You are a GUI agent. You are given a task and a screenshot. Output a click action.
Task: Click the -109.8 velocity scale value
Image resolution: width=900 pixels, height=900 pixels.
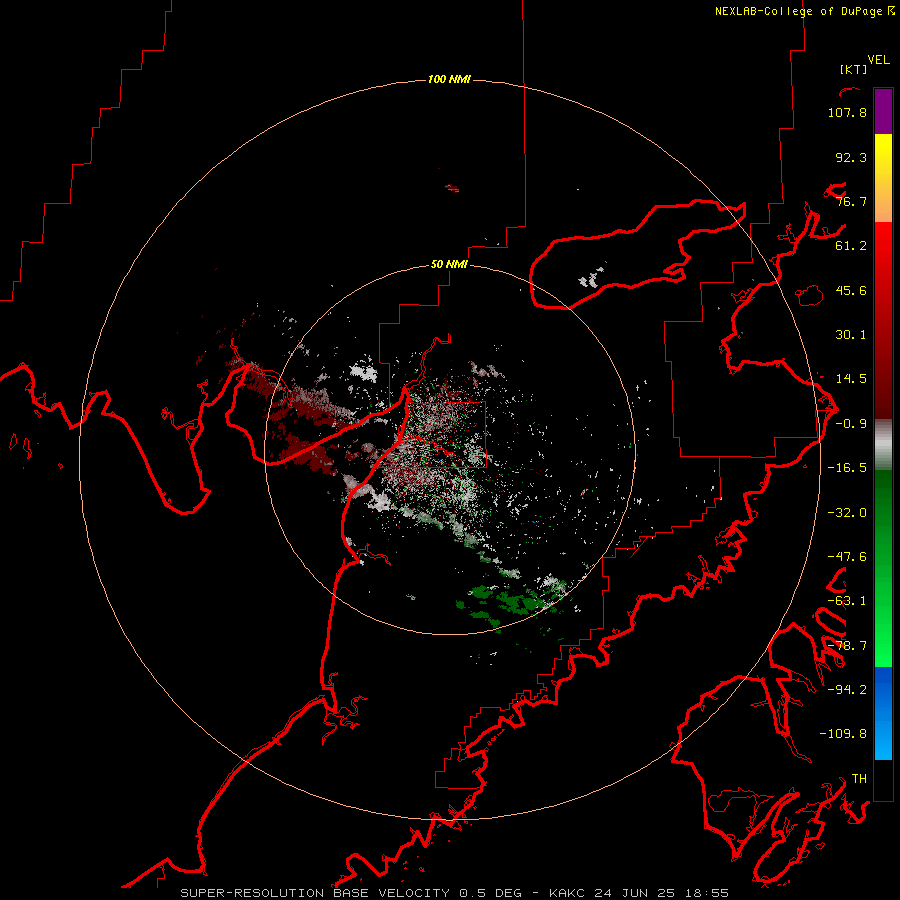843,734
